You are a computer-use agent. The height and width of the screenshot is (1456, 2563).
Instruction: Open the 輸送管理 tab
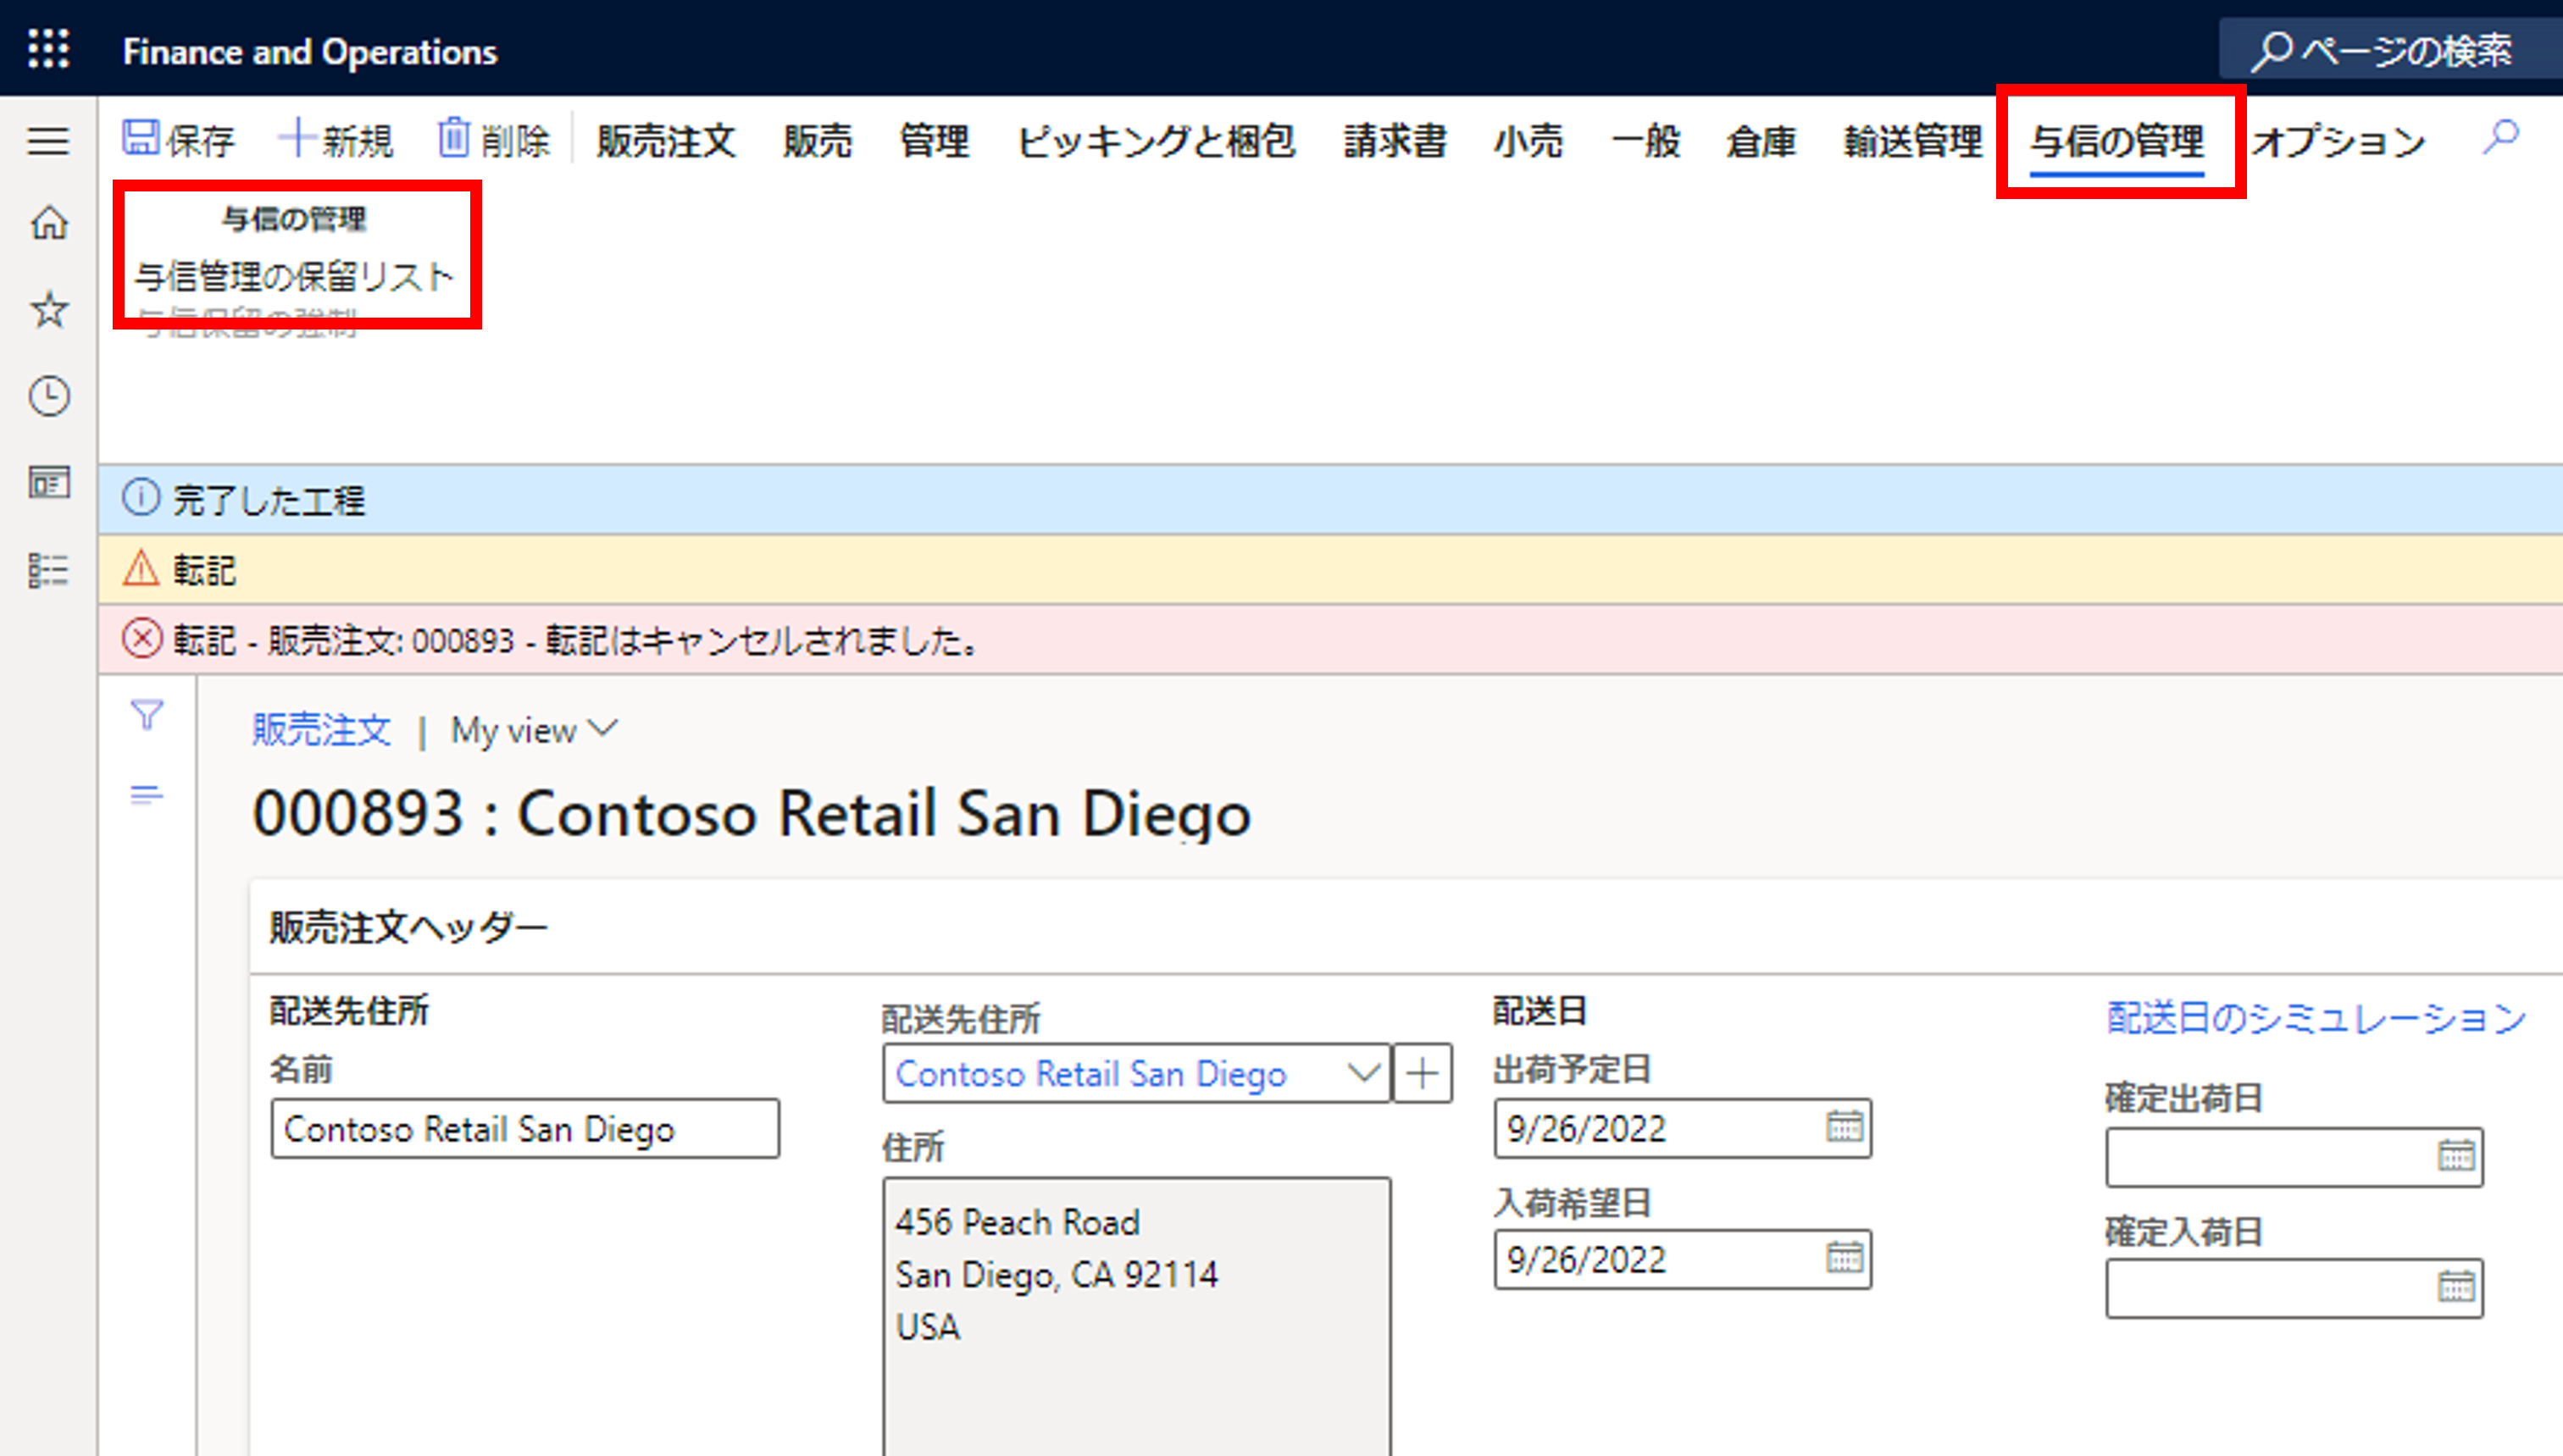tap(1913, 141)
